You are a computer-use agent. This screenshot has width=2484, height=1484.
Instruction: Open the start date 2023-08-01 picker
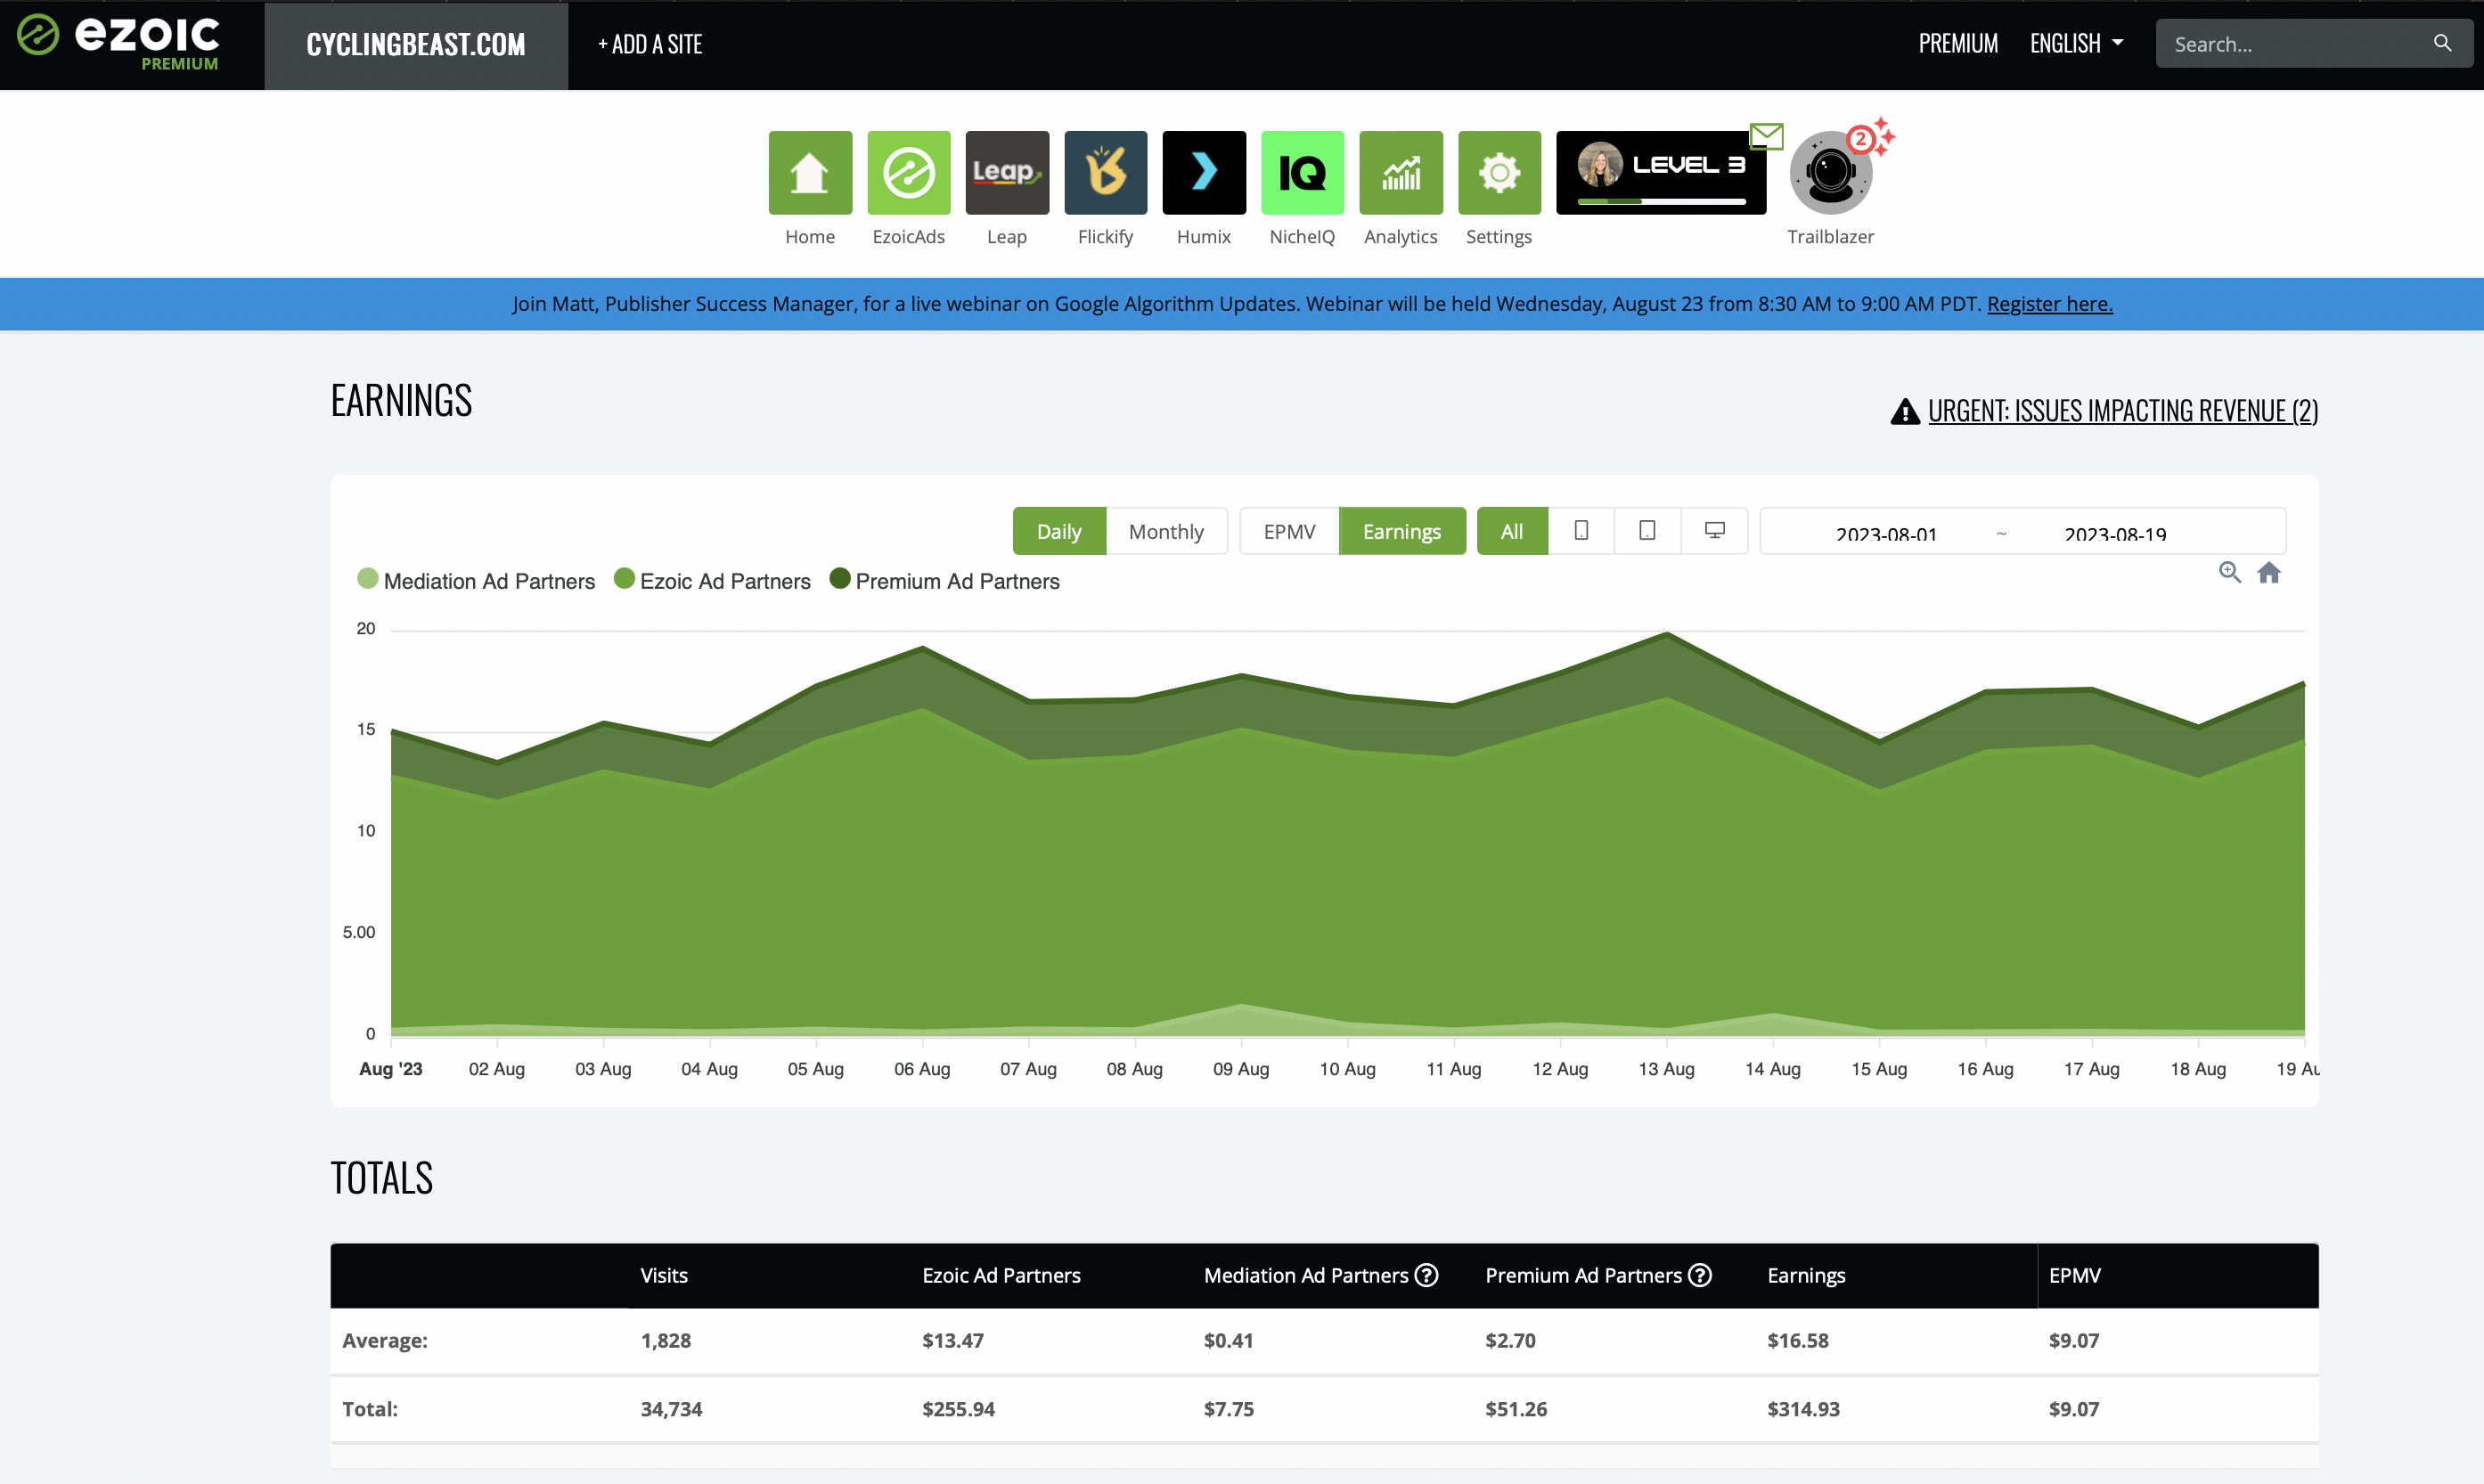[1886, 533]
